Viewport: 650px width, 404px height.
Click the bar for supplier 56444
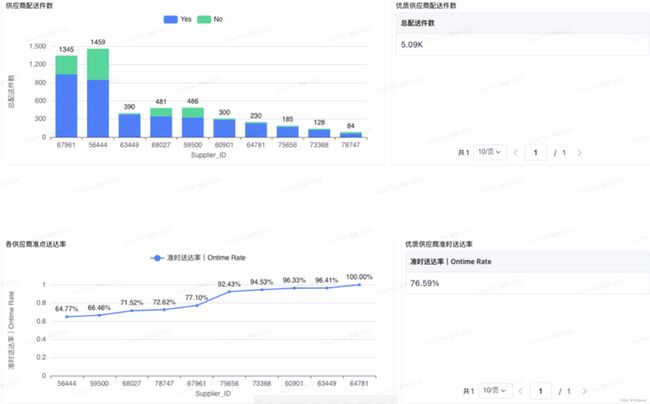tap(98, 93)
